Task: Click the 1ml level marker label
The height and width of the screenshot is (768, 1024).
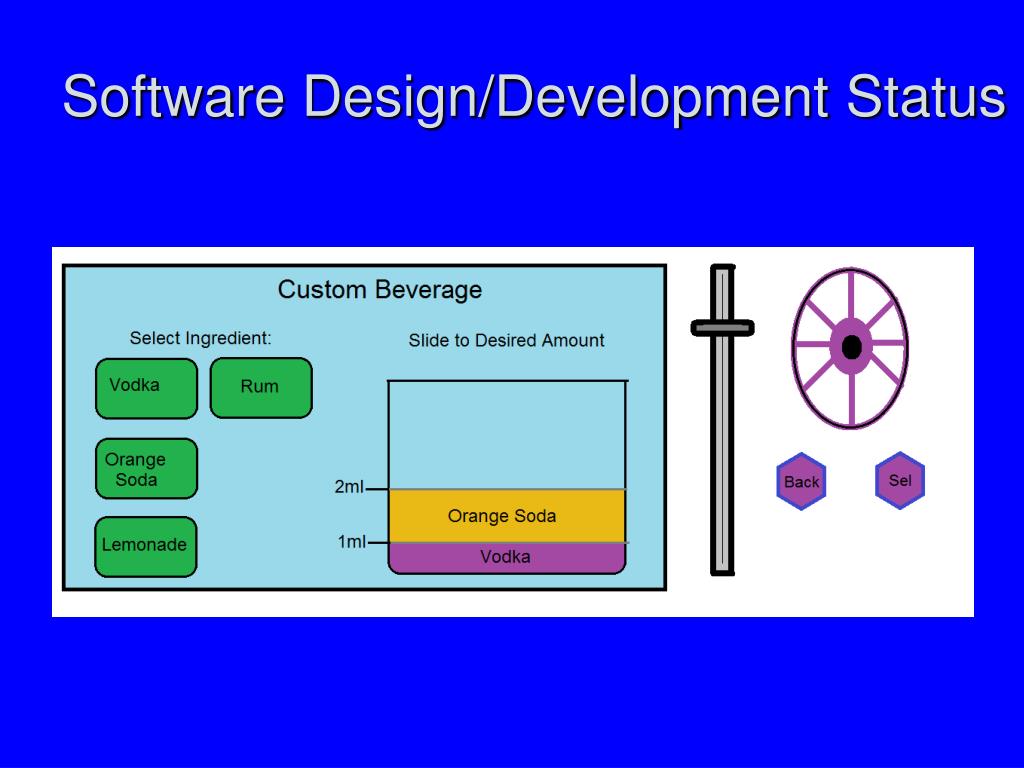Action: [352, 541]
